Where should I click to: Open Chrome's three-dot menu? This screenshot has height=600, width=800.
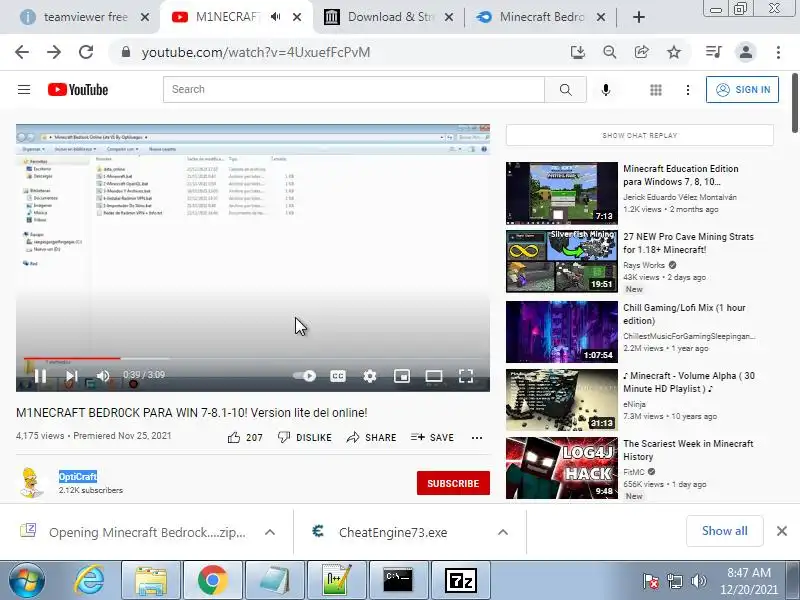click(x=778, y=52)
